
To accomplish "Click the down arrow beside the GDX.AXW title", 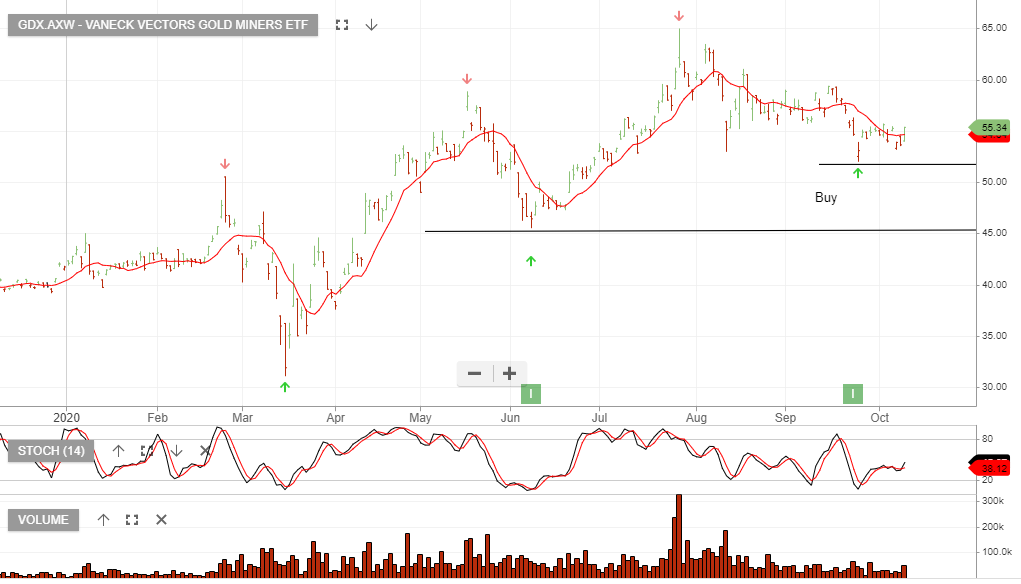I will pos(371,25).
